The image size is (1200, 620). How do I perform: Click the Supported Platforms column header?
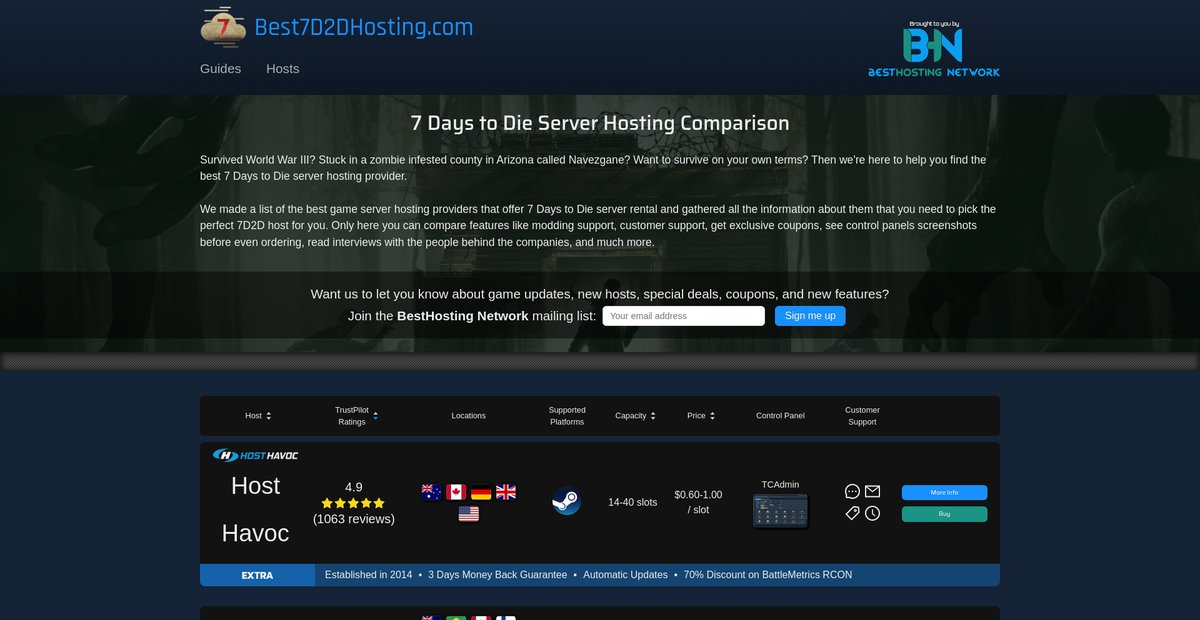coord(567,416)
